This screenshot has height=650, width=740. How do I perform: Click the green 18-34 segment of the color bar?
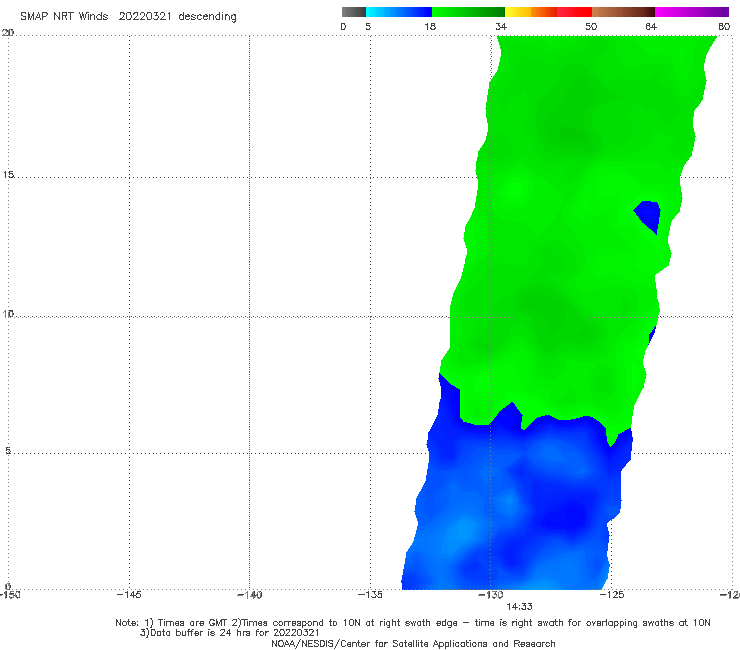click(x=468, y=12)
